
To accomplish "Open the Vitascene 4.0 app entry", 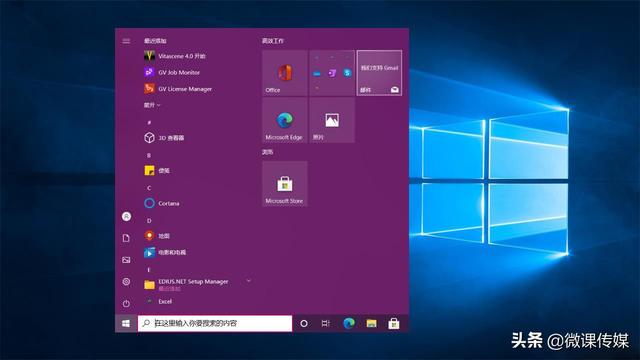I will point(176,56).
